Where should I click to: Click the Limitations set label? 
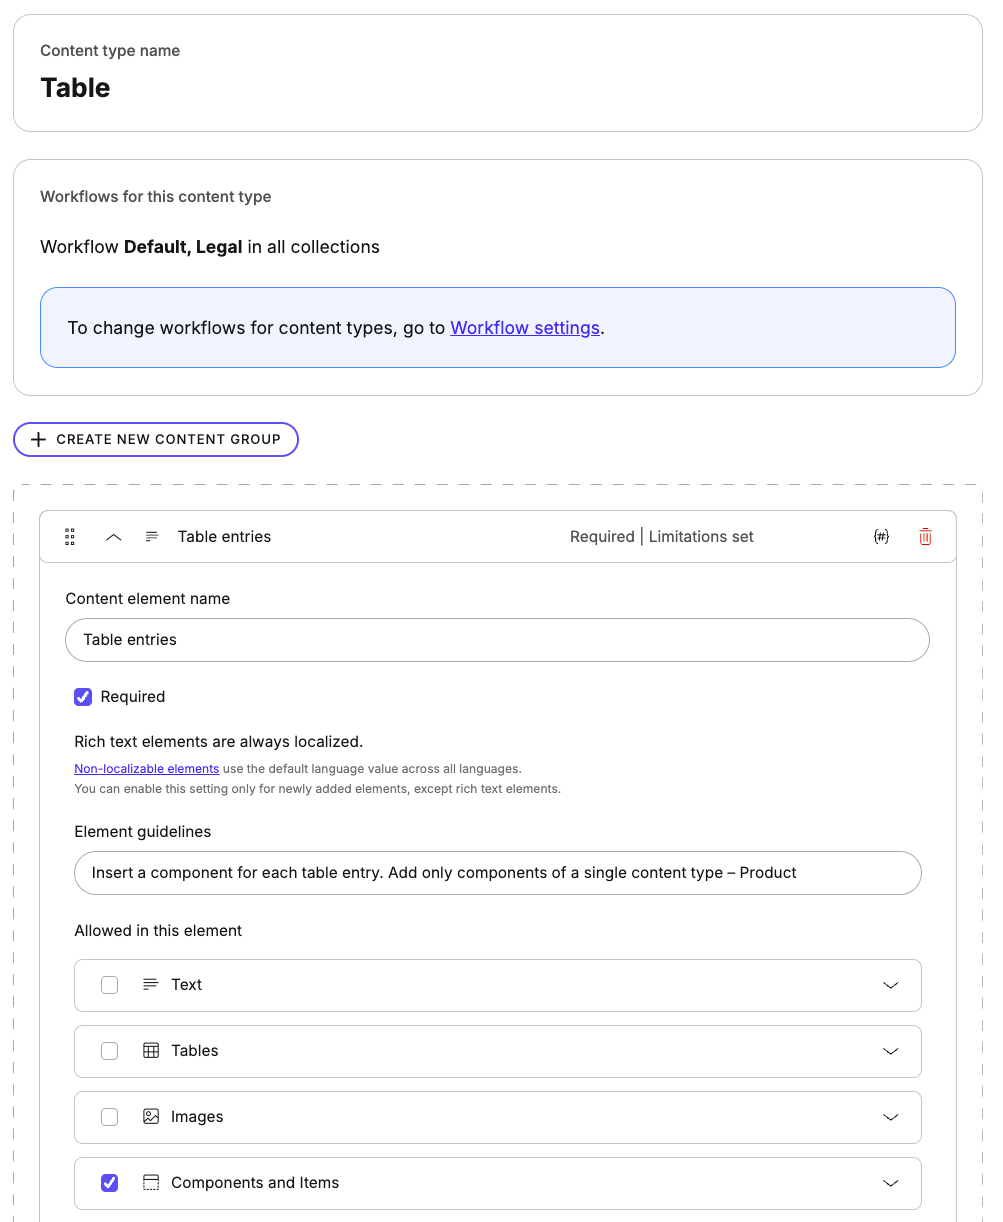[700, 536]
